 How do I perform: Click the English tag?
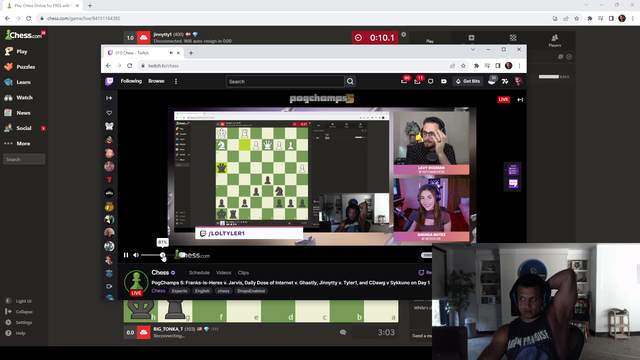[x=202, y=291]
